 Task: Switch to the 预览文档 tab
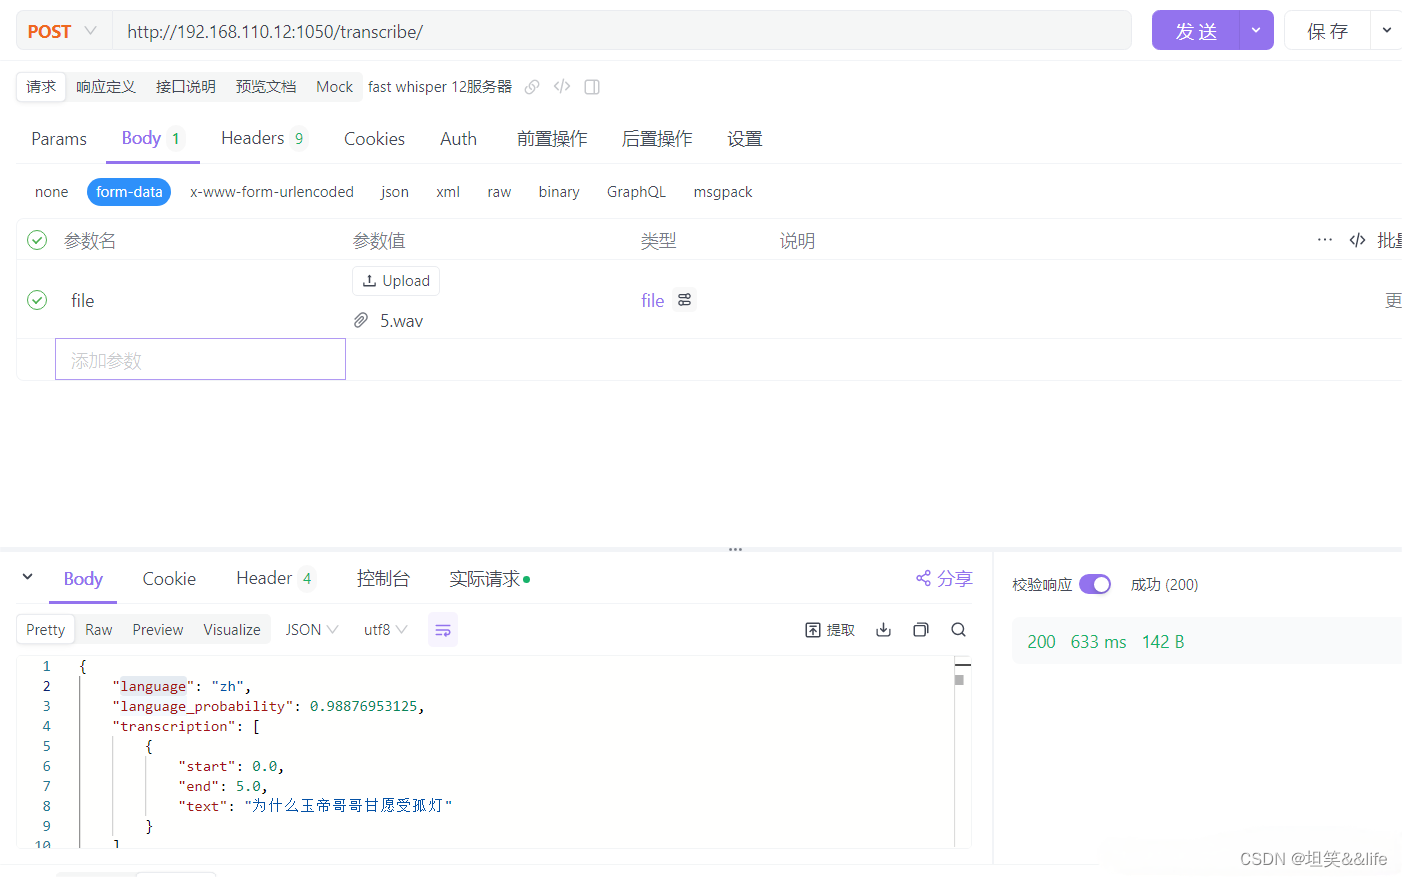tap(266, 87)
